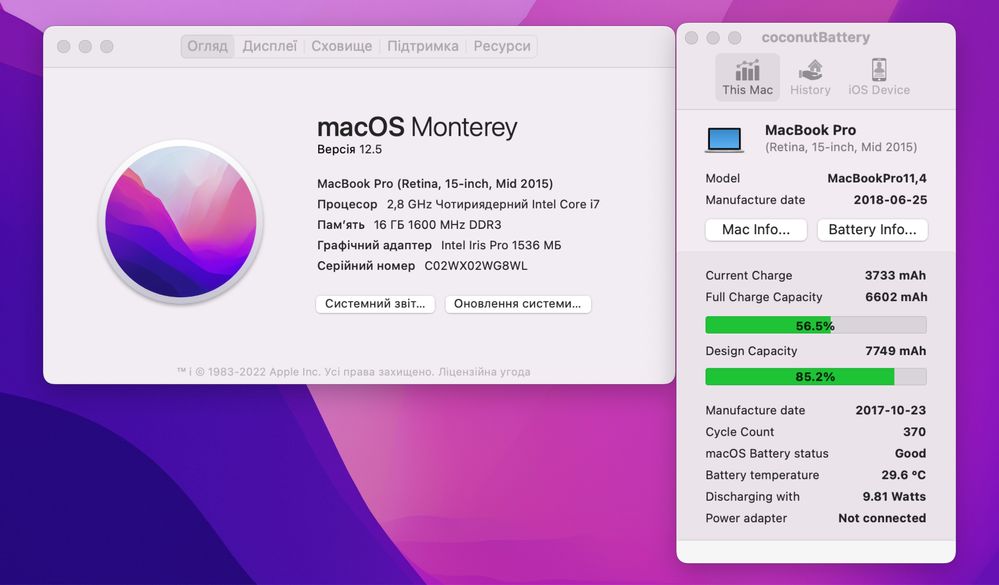Select the serial number C02WX02WG8WL
Screen dimensions: 999x585
[476, 266]
